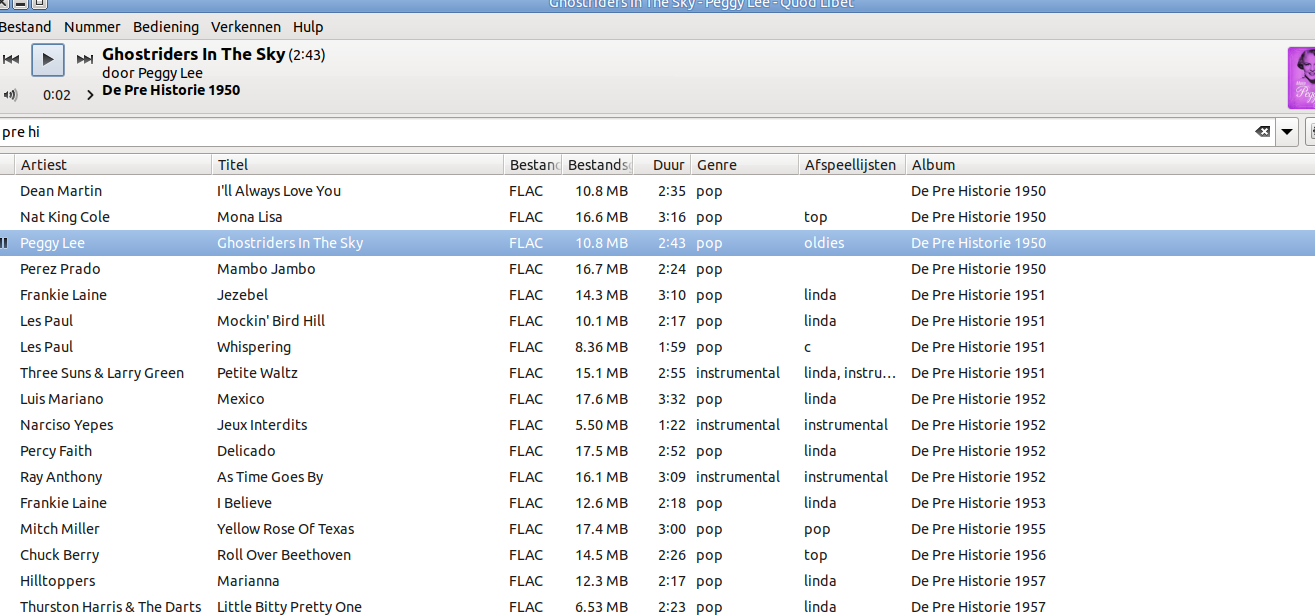Click the previous track button
The height and width of the screenshot is (615, 1315).
(x=11, y=60)
